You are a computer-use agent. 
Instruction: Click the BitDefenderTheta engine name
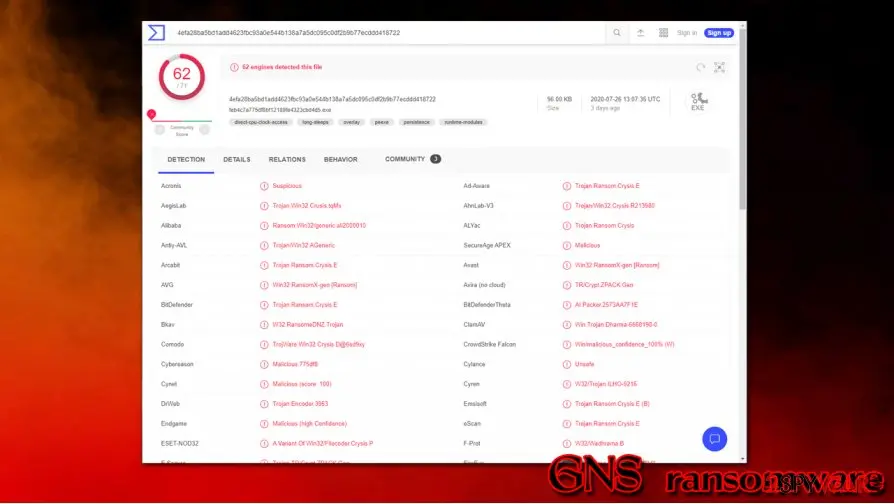[487, 305]
